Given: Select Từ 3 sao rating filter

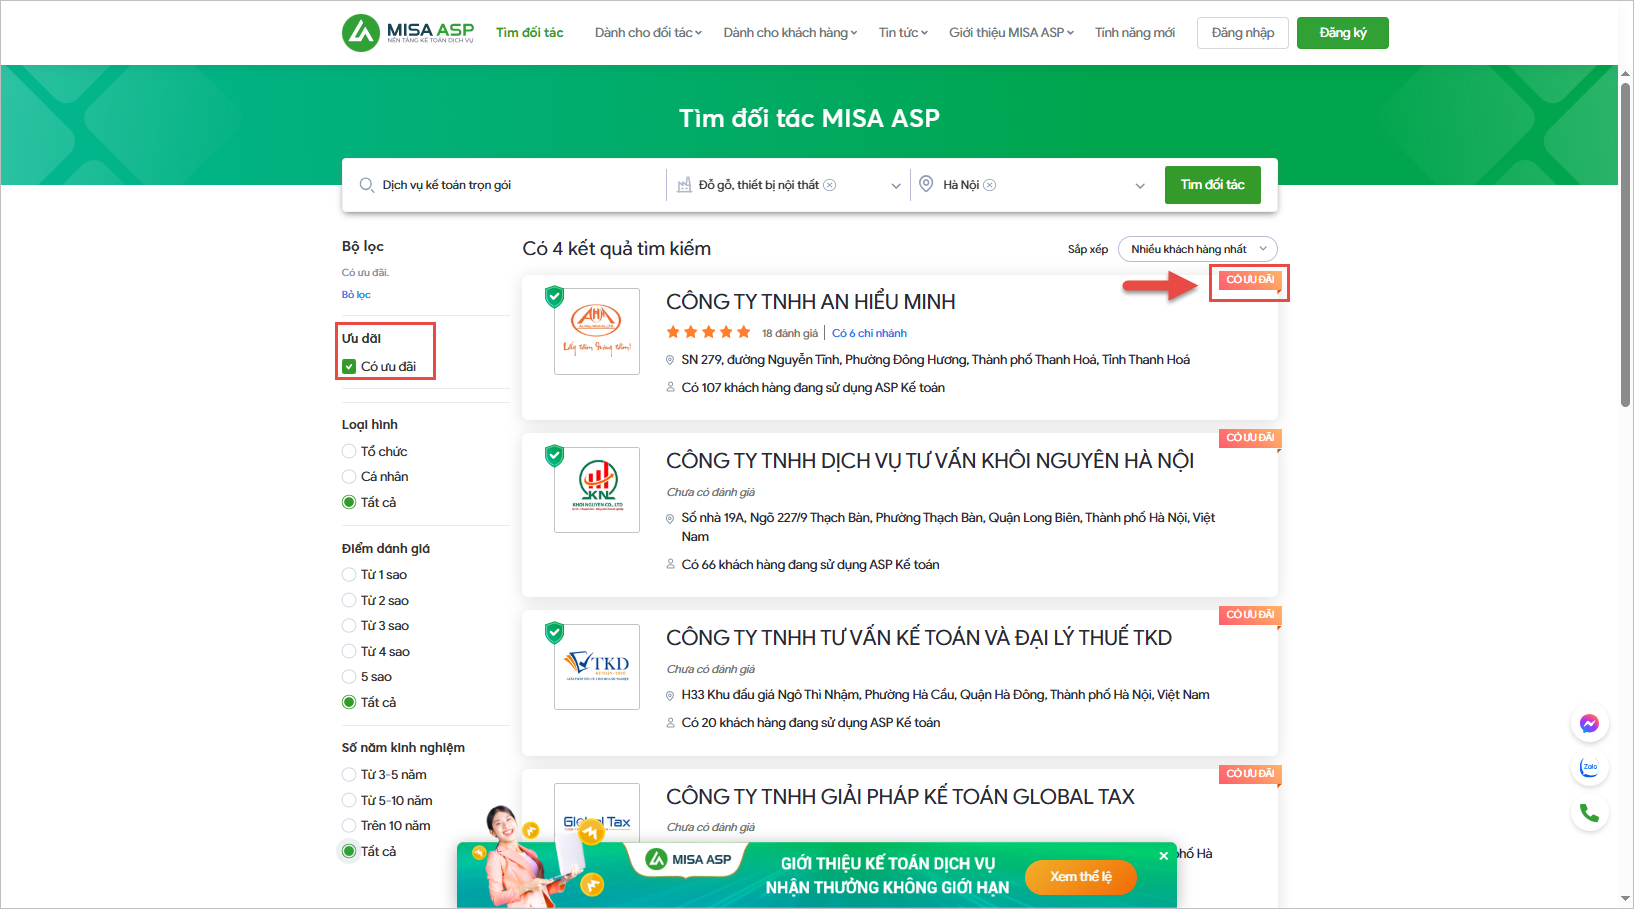Looking at the screenshot, I should point(349,626).
